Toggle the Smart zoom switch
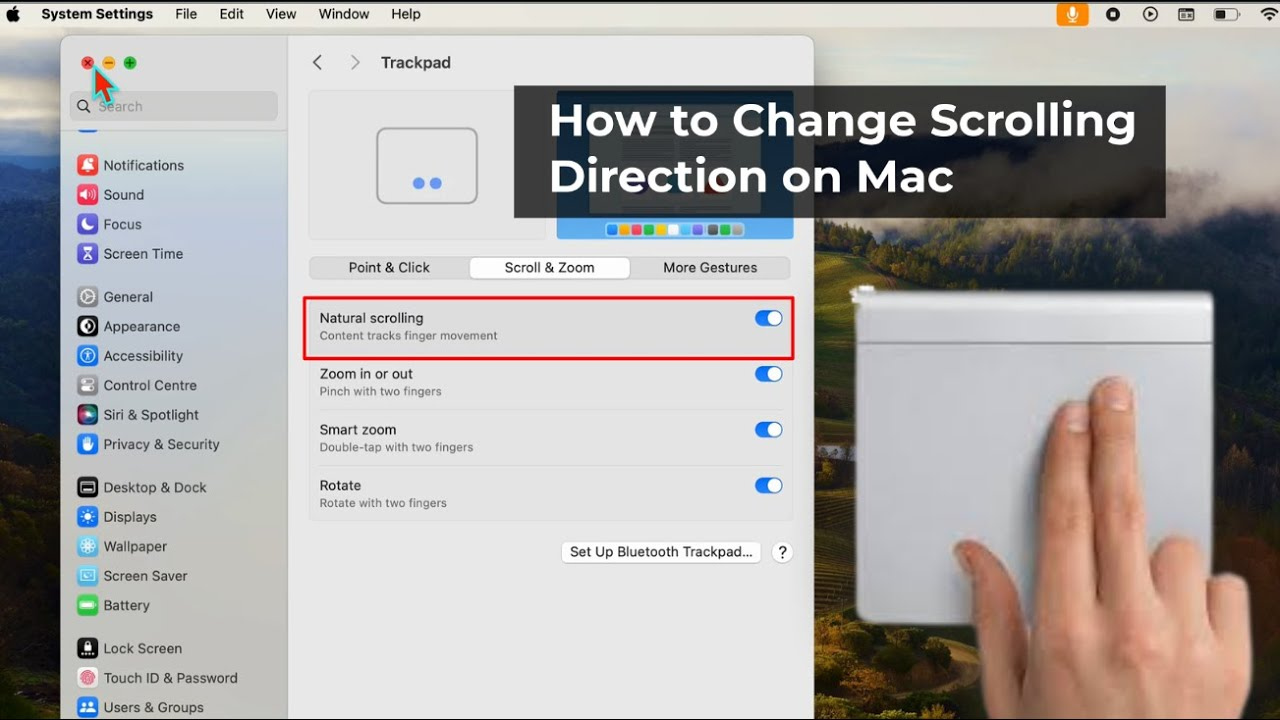Viewport: 1280px width, 720px height. click(x=768, y=430)
